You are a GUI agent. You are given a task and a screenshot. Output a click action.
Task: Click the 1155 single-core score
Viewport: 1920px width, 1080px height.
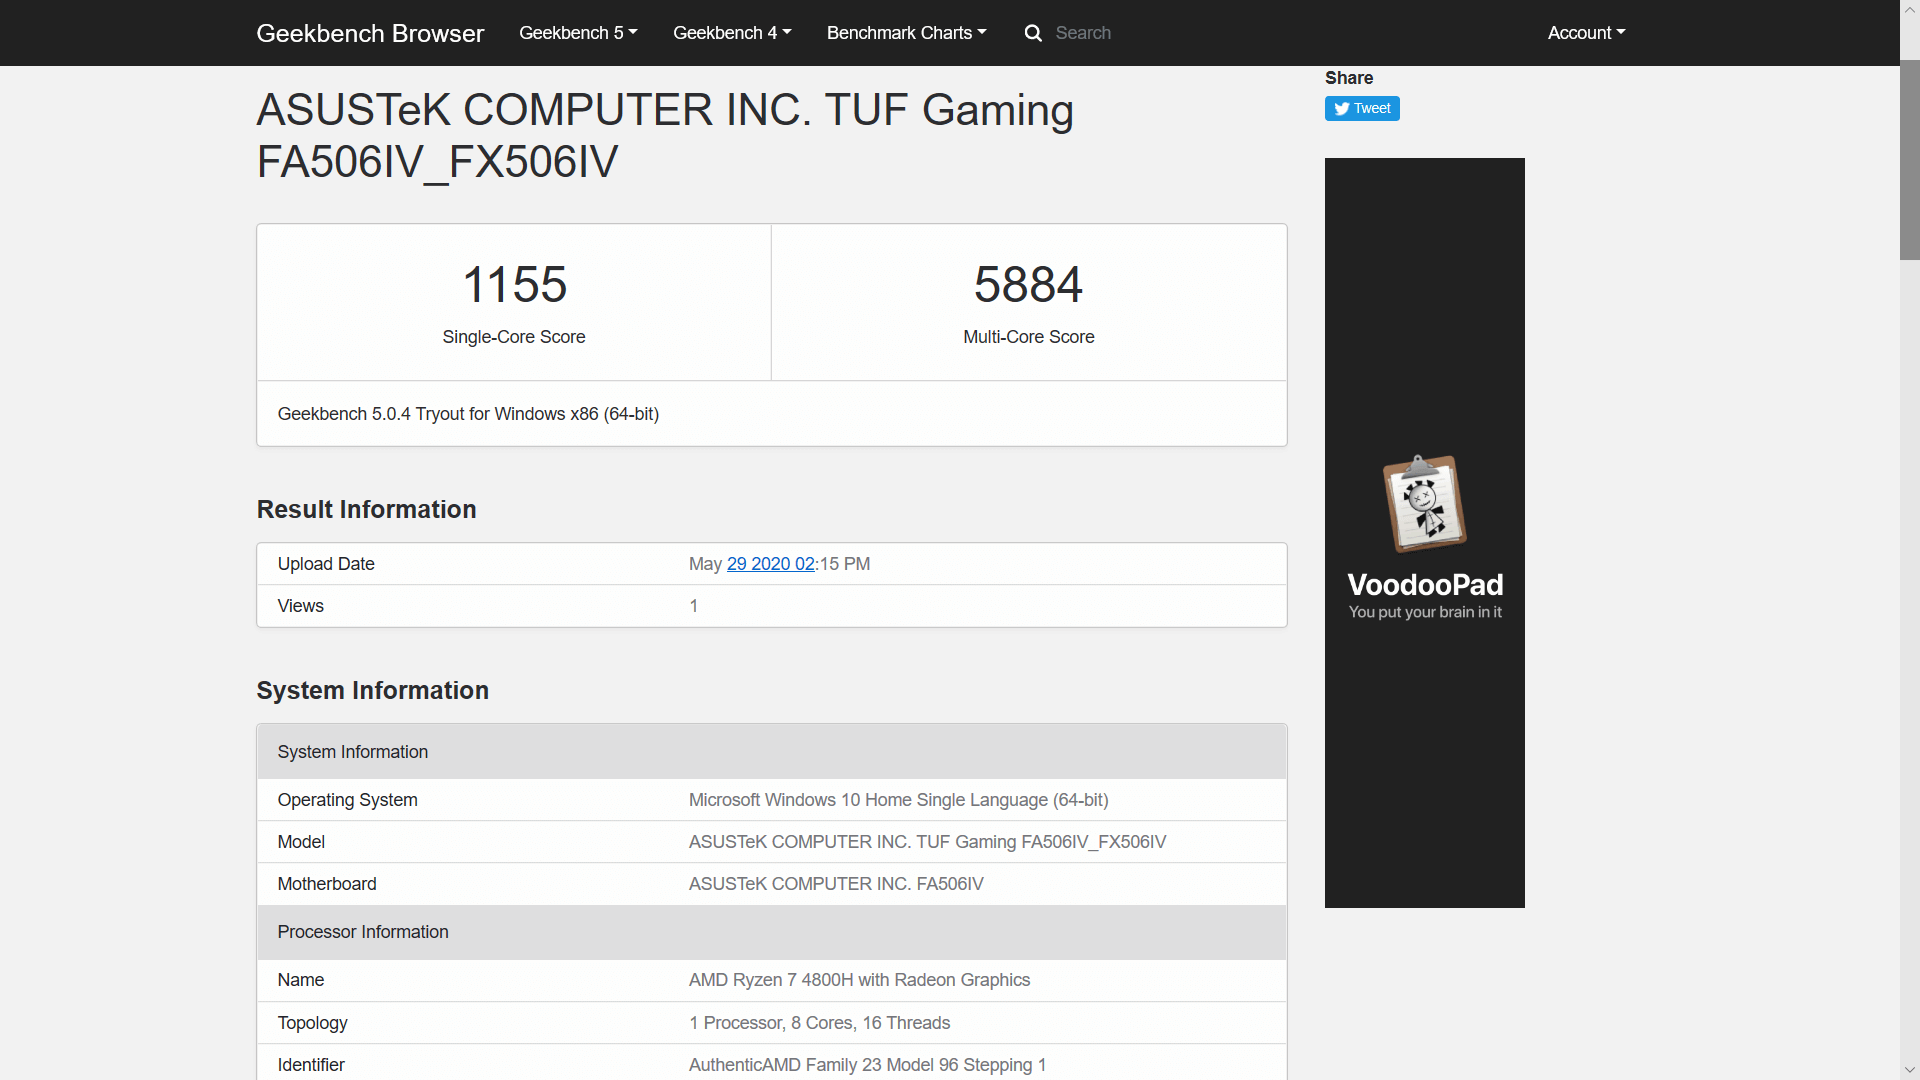[514, 285]
